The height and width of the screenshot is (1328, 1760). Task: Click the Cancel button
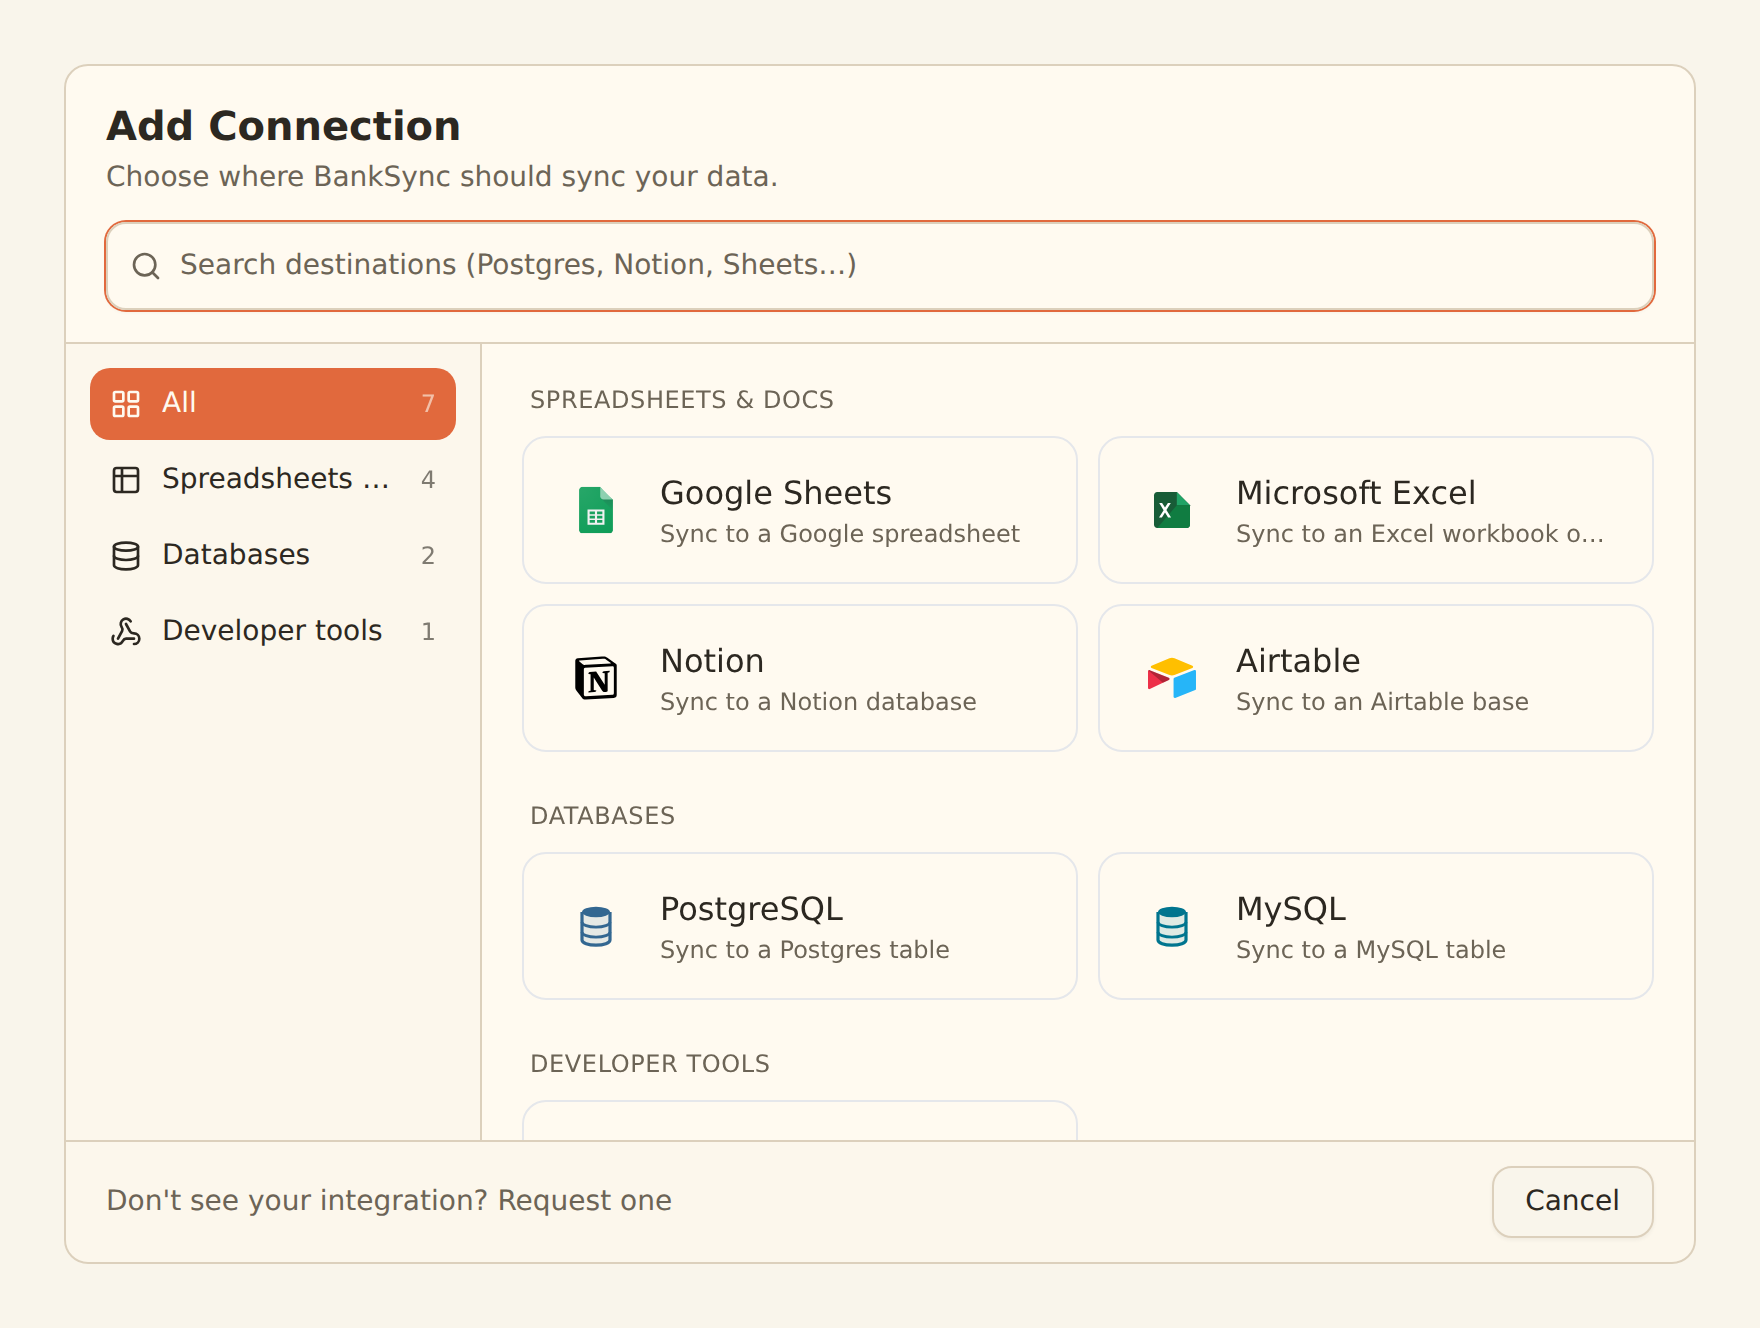(x=1572, y=1201)
